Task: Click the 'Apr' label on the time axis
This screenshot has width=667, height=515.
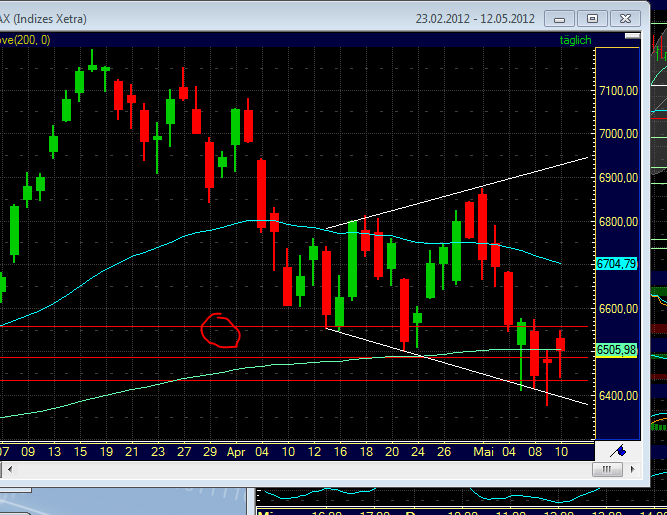Action: [x=236, y=452]
